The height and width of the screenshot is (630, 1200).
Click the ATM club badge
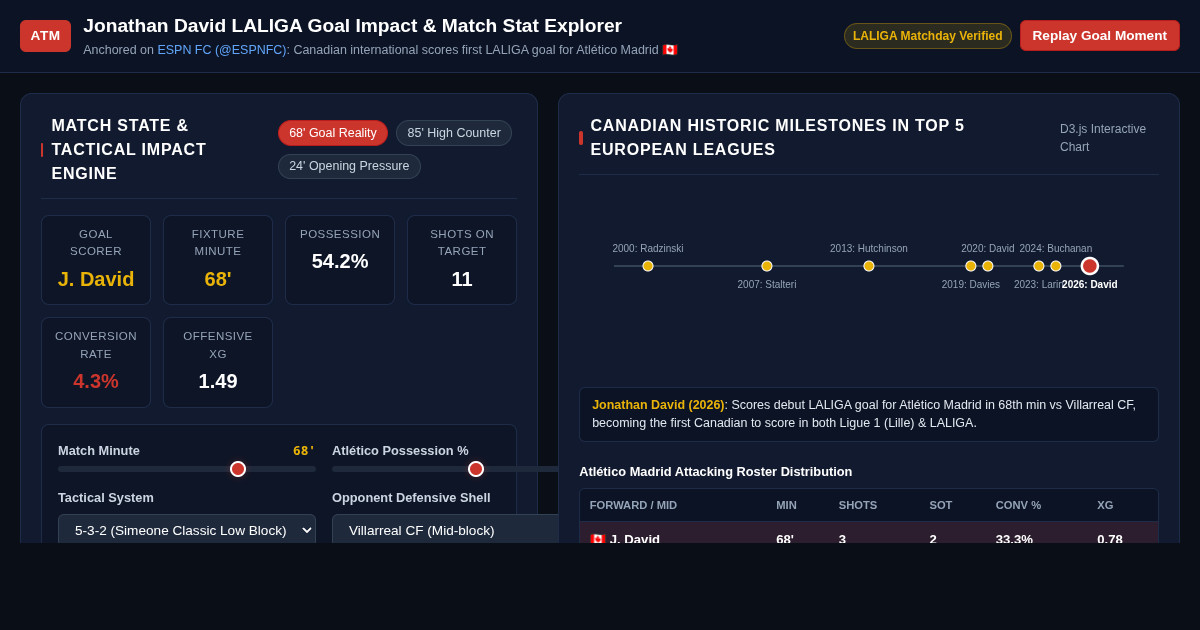pos(45,36)
